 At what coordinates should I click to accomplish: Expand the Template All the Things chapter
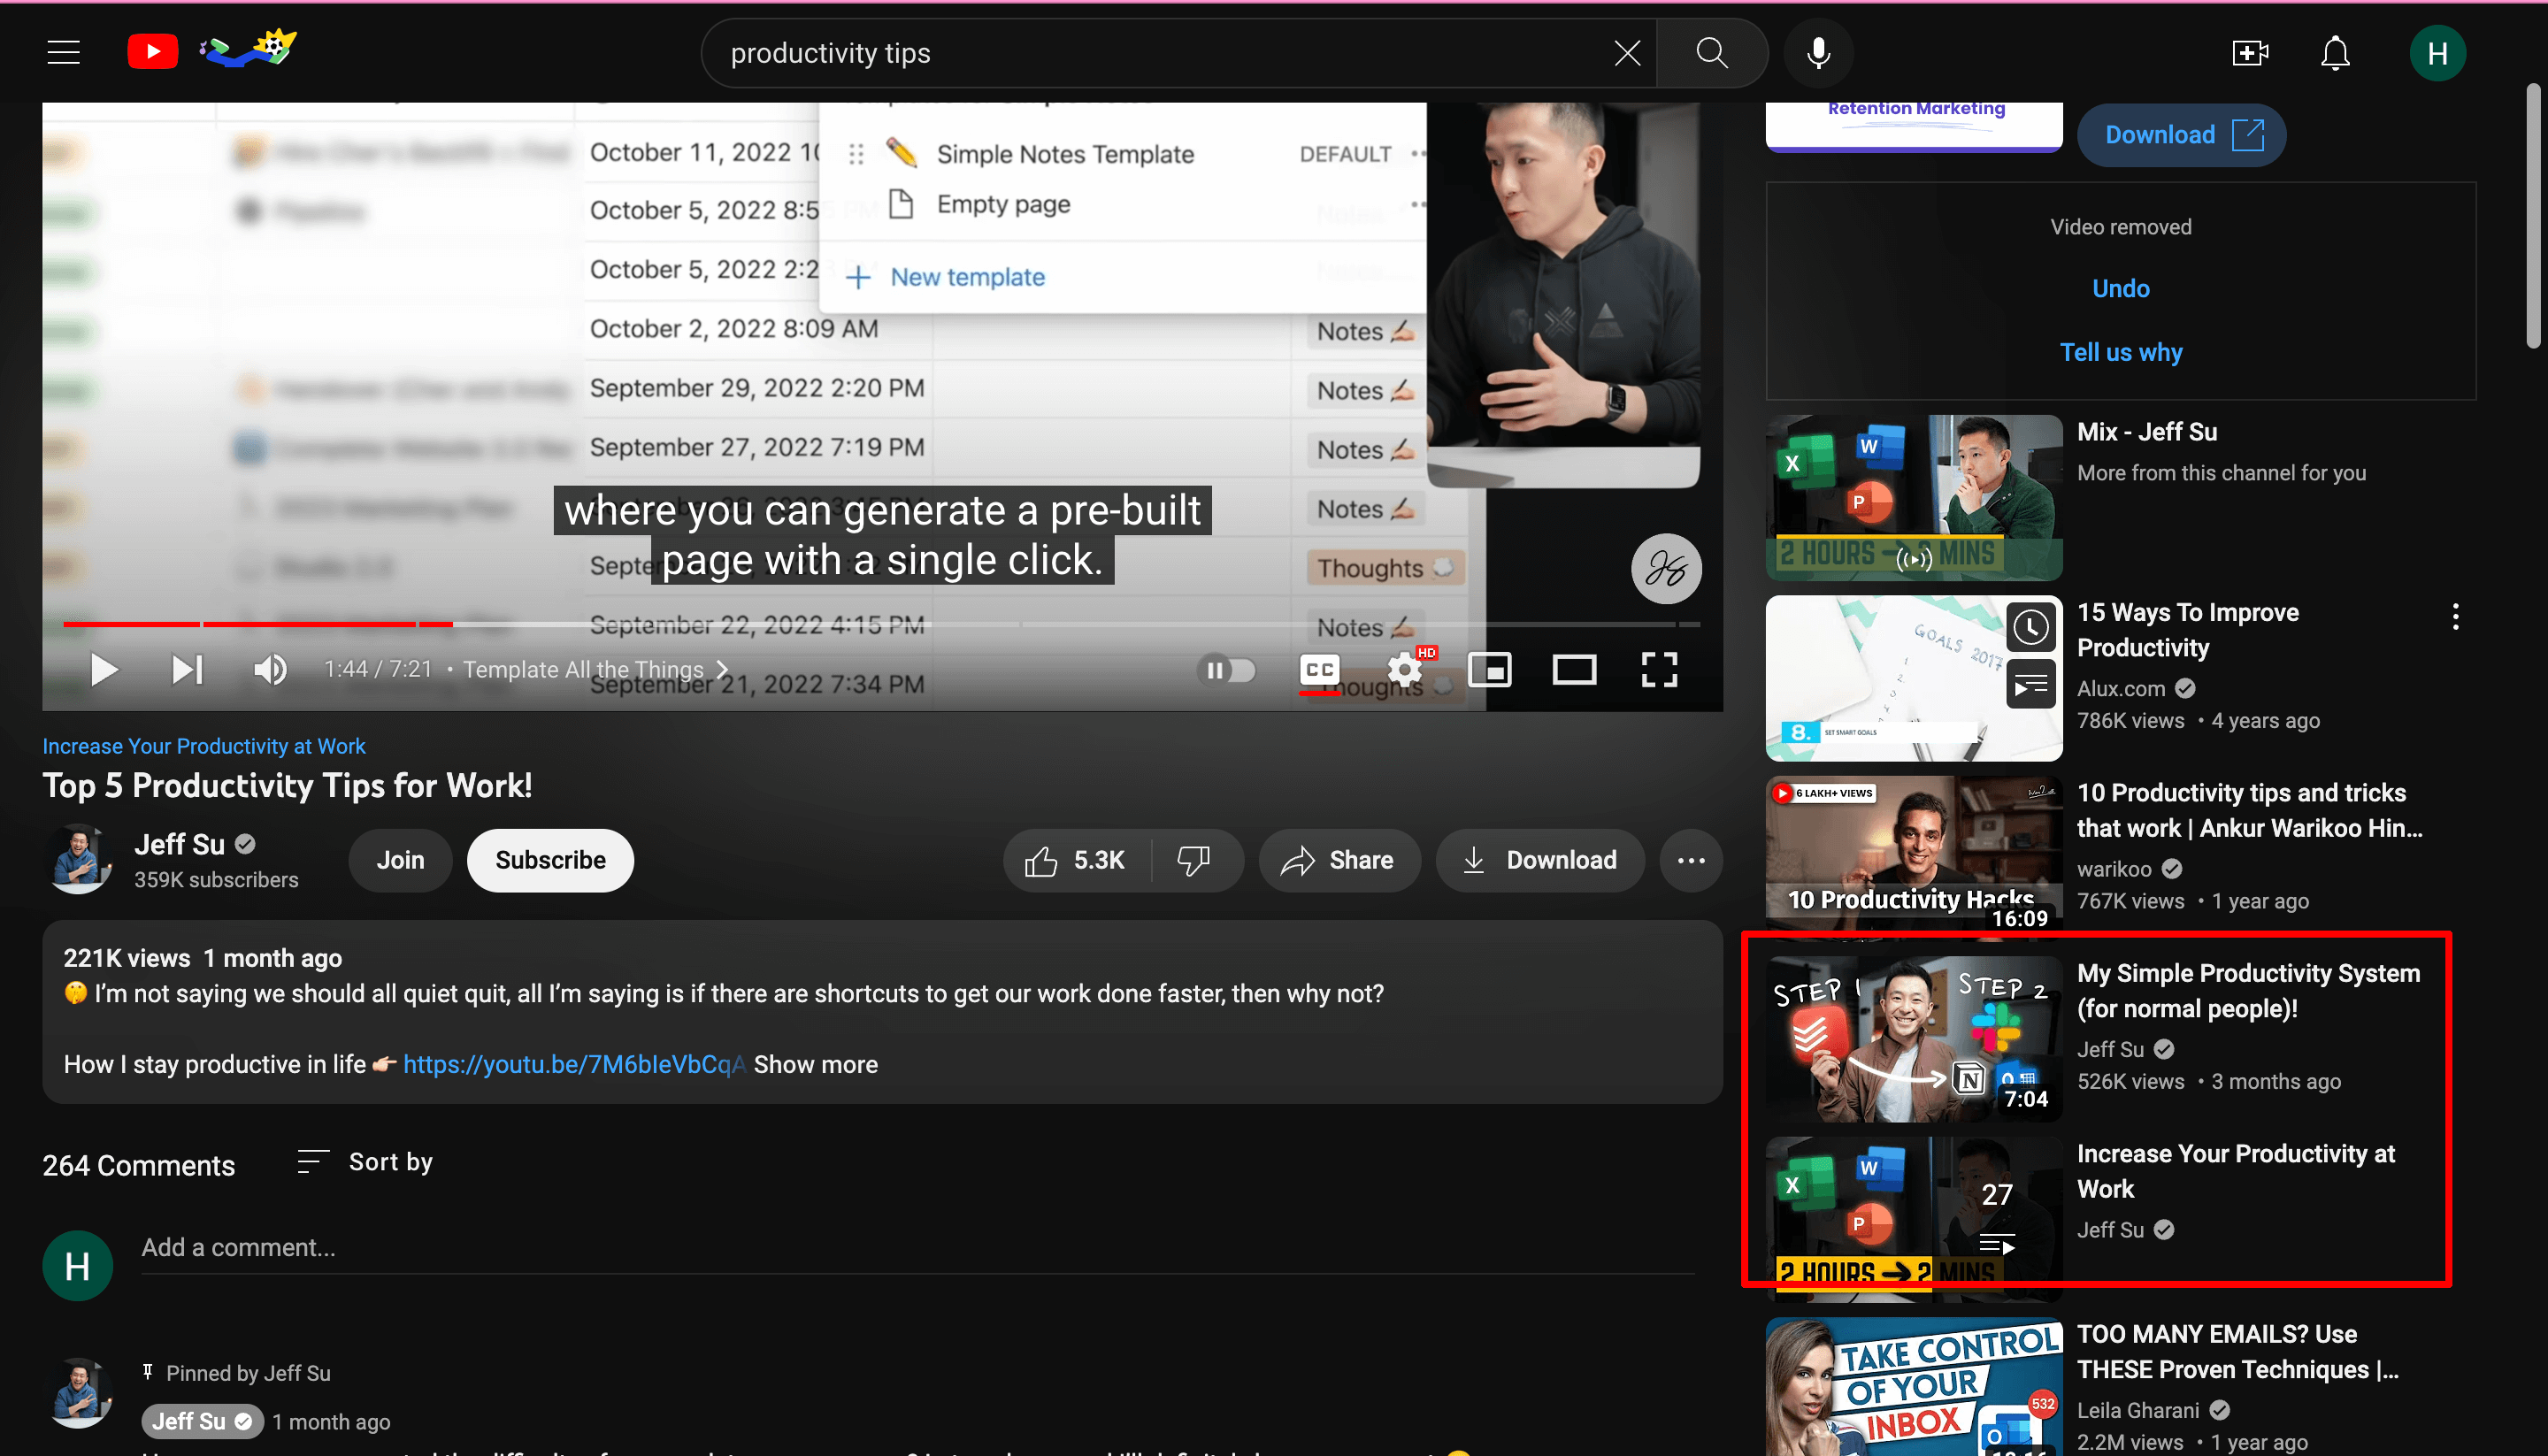click(x=595, y=669)
